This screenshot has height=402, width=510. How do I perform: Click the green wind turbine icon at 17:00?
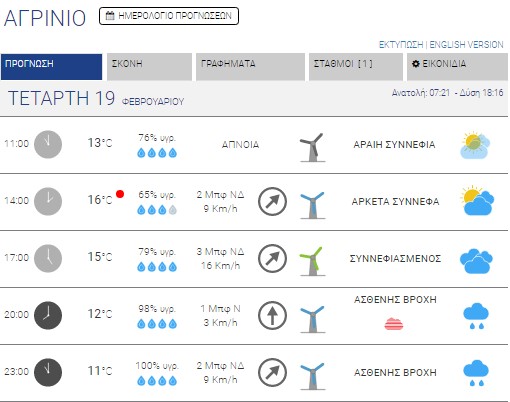(312, 261)
